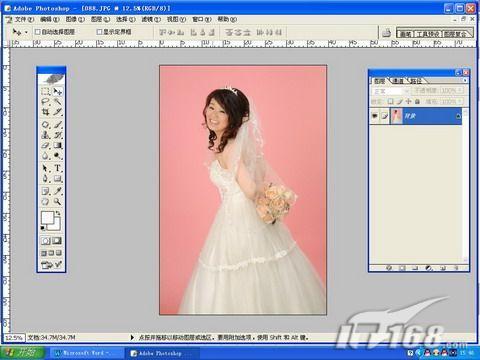Switch to Microsoft Word in taskbar

pyautogui.click(x=87, y=353)
